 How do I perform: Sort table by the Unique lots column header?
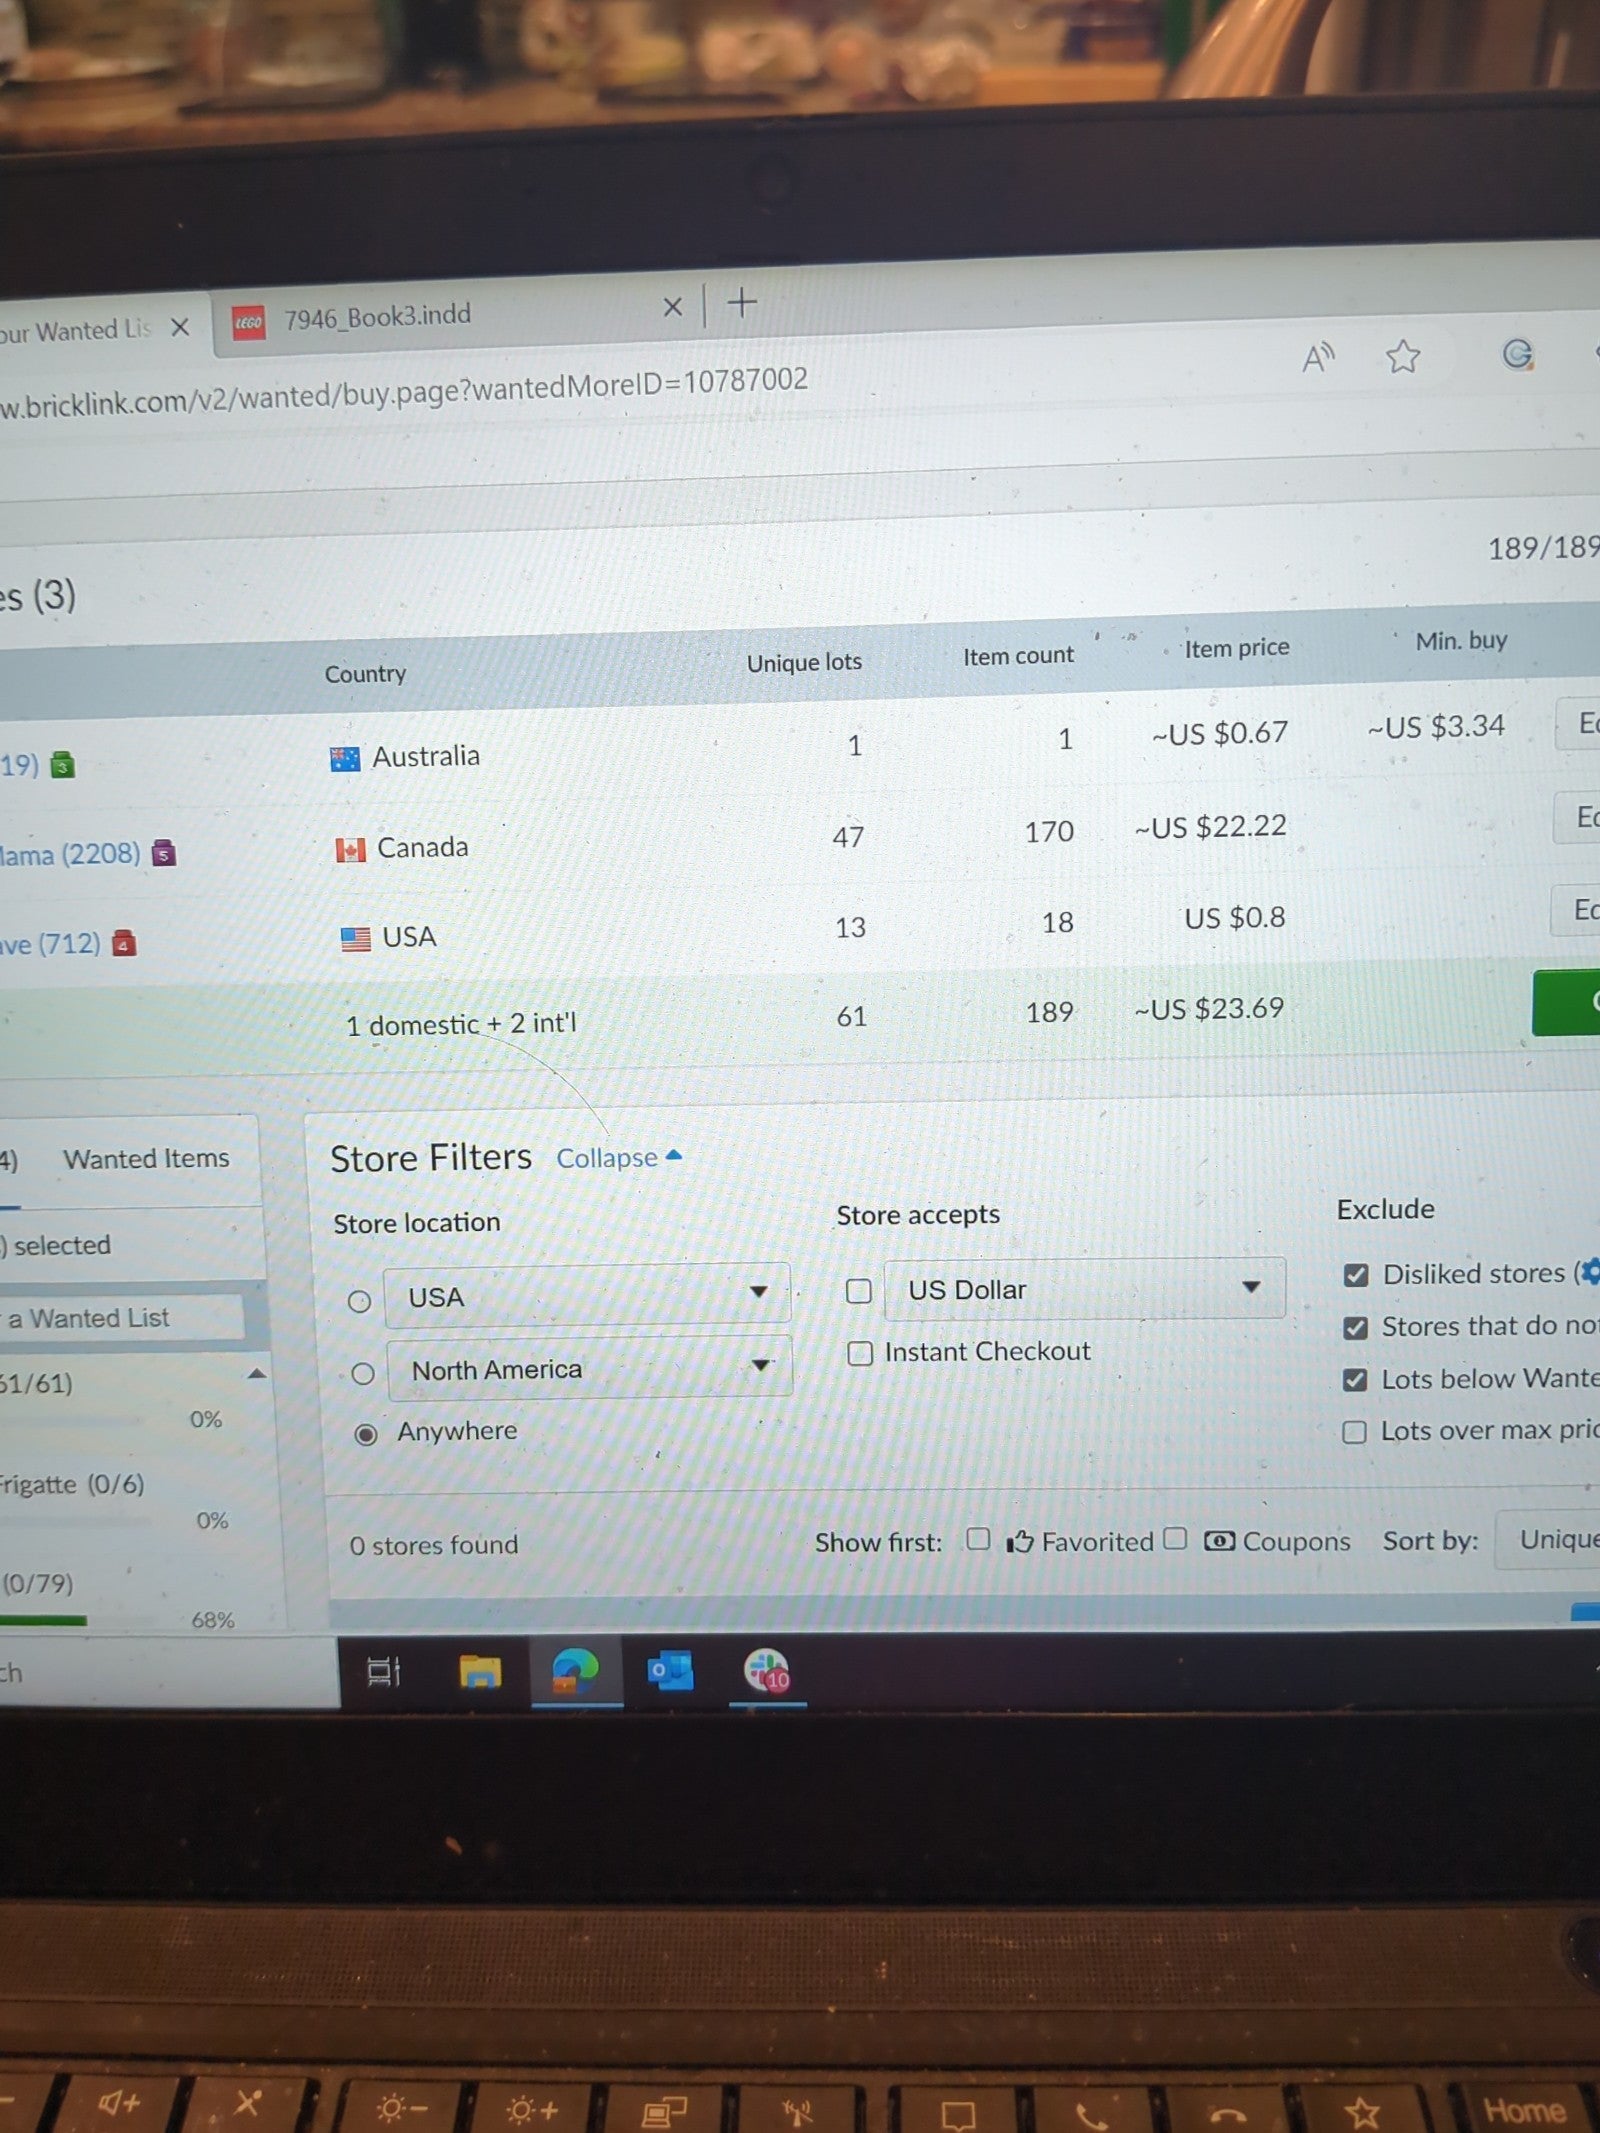[x=804, y=662]
